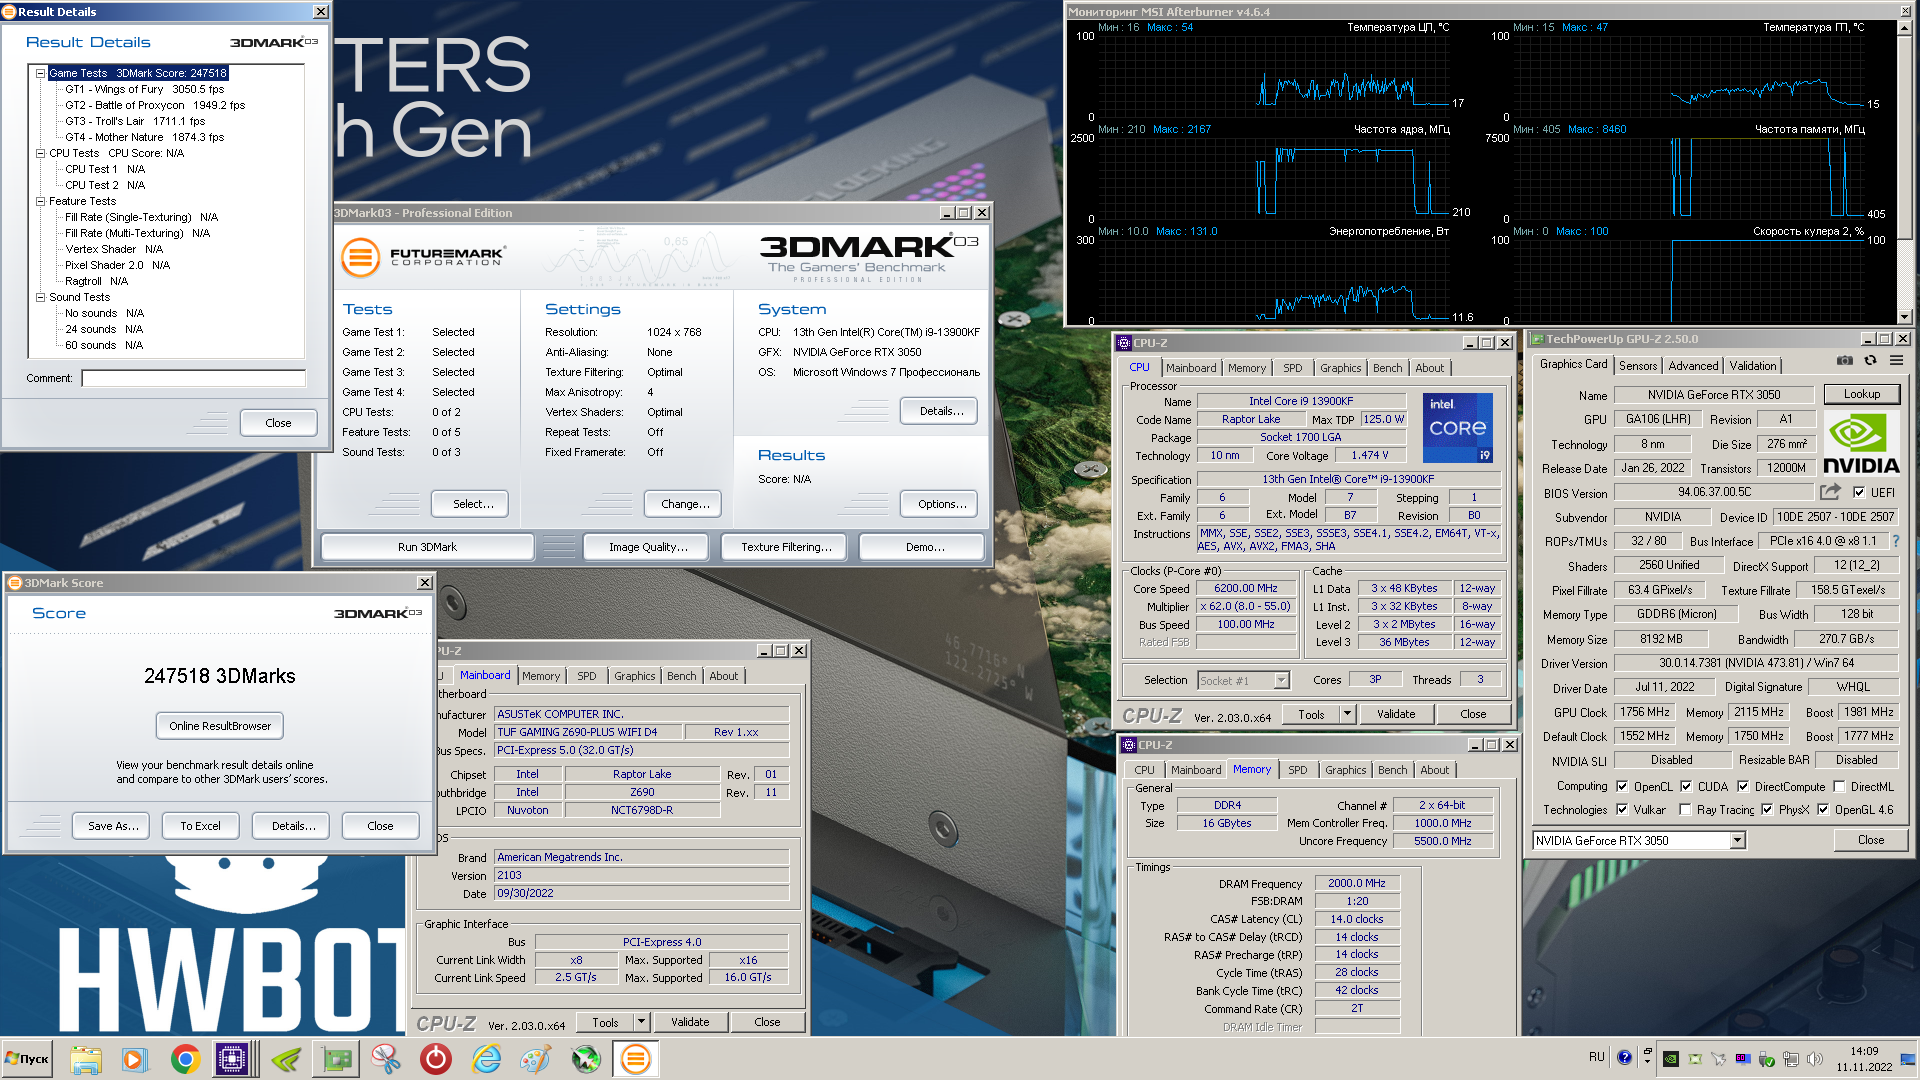Click the NVIDIA taskbar icon
The image size is (1920, 1080).
tap(287, 1059)
